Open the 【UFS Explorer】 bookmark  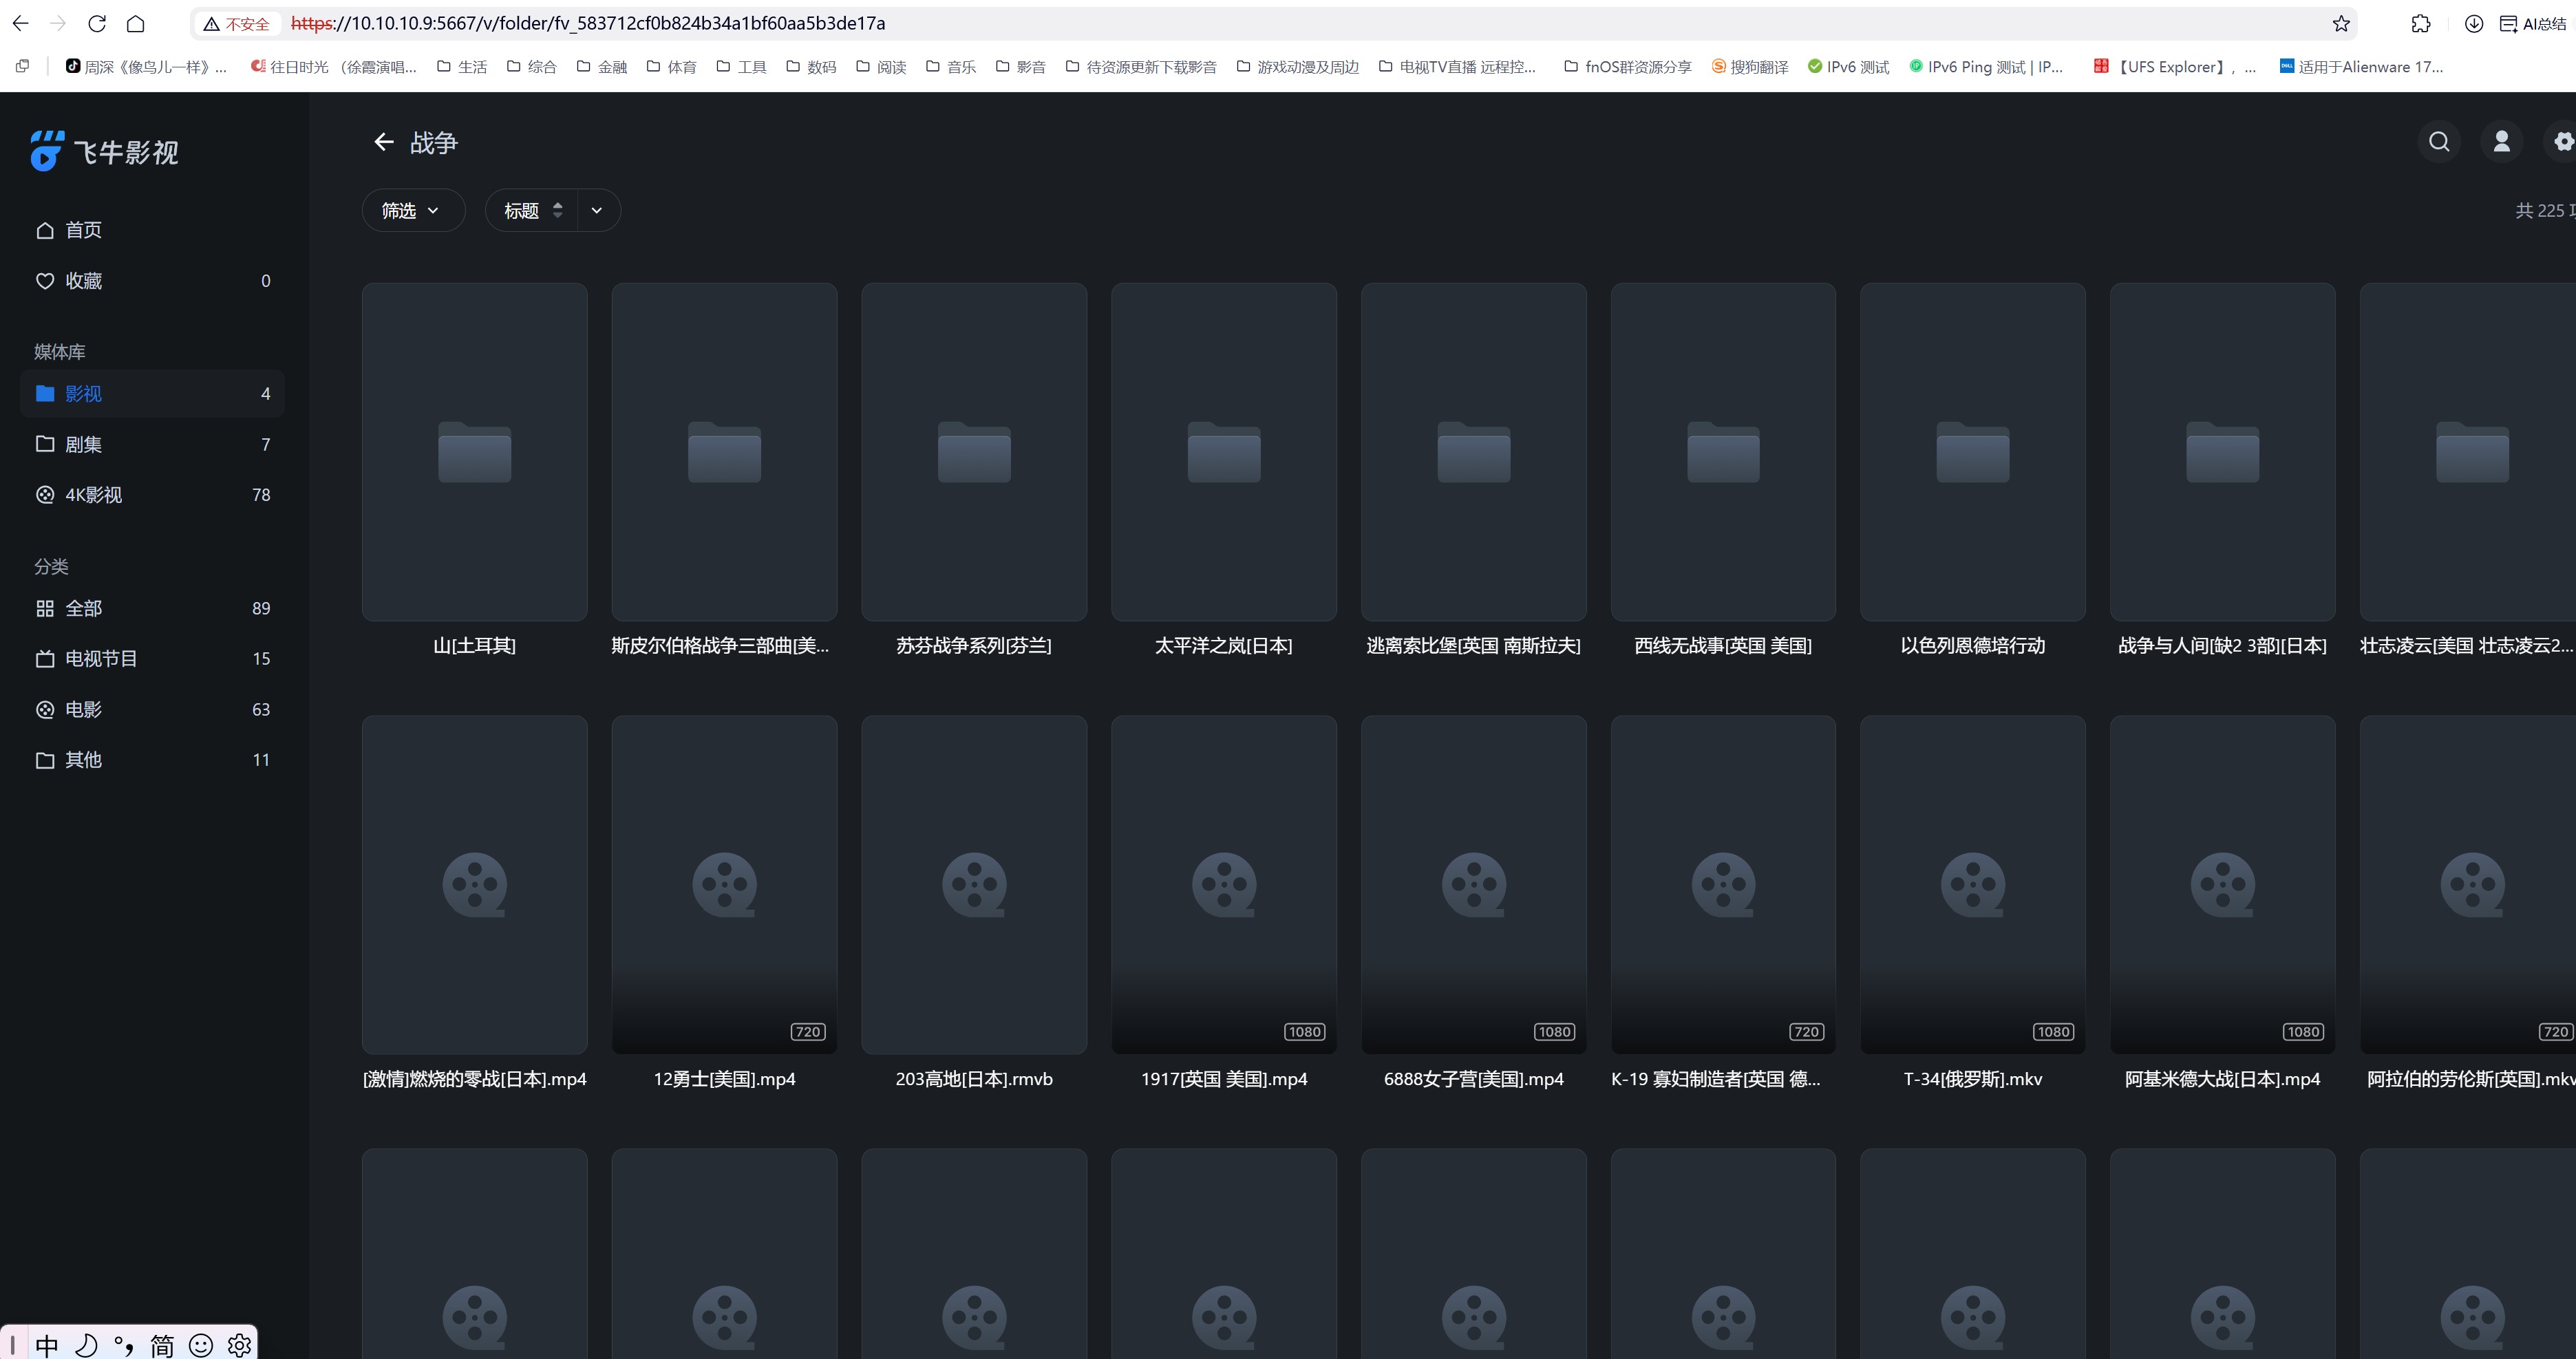[2174, 67]
